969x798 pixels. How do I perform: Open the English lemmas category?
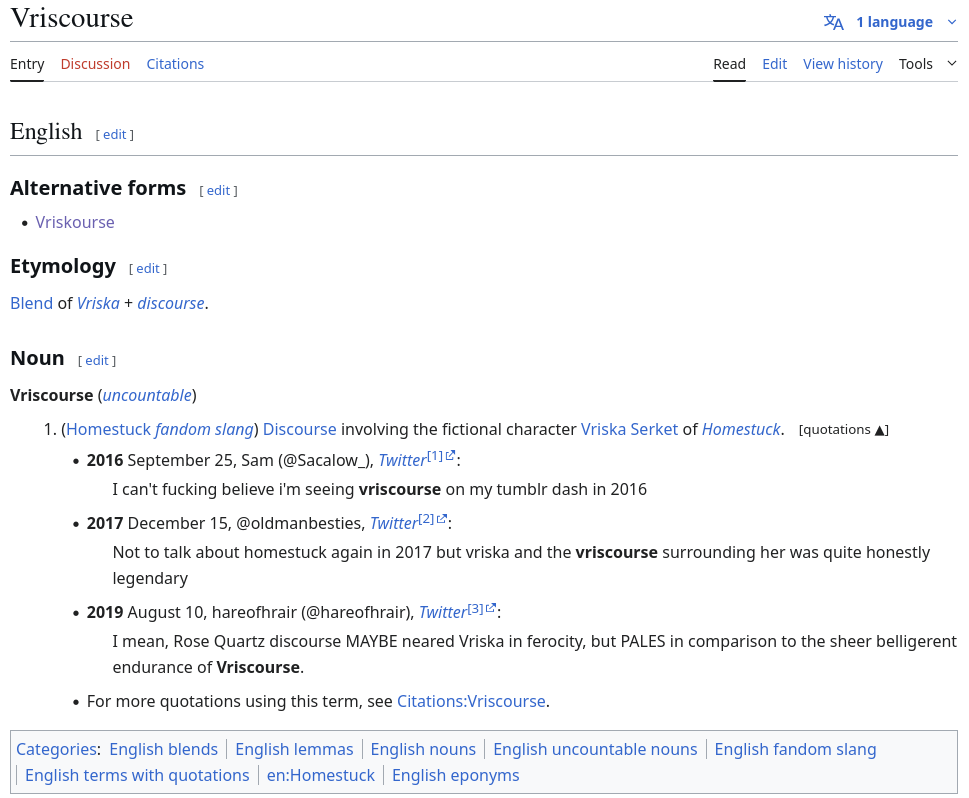pos(294,749)
